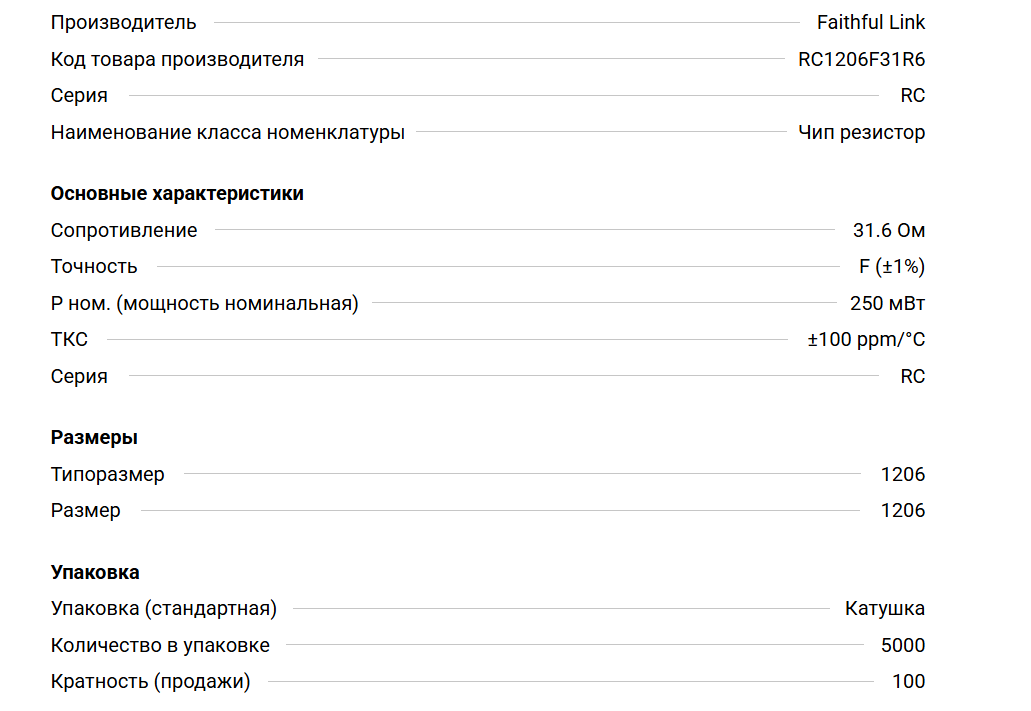
Task: Click the Faithful Link manufacturer value
Action: click(x=870, y=22)
